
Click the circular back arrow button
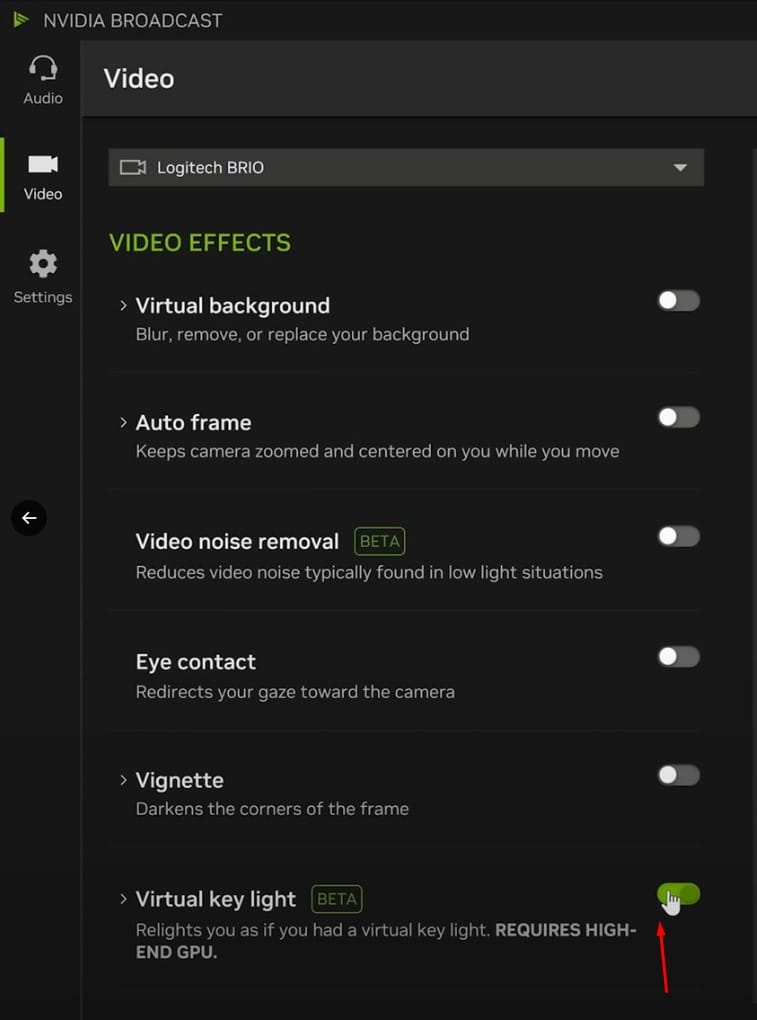28,518
